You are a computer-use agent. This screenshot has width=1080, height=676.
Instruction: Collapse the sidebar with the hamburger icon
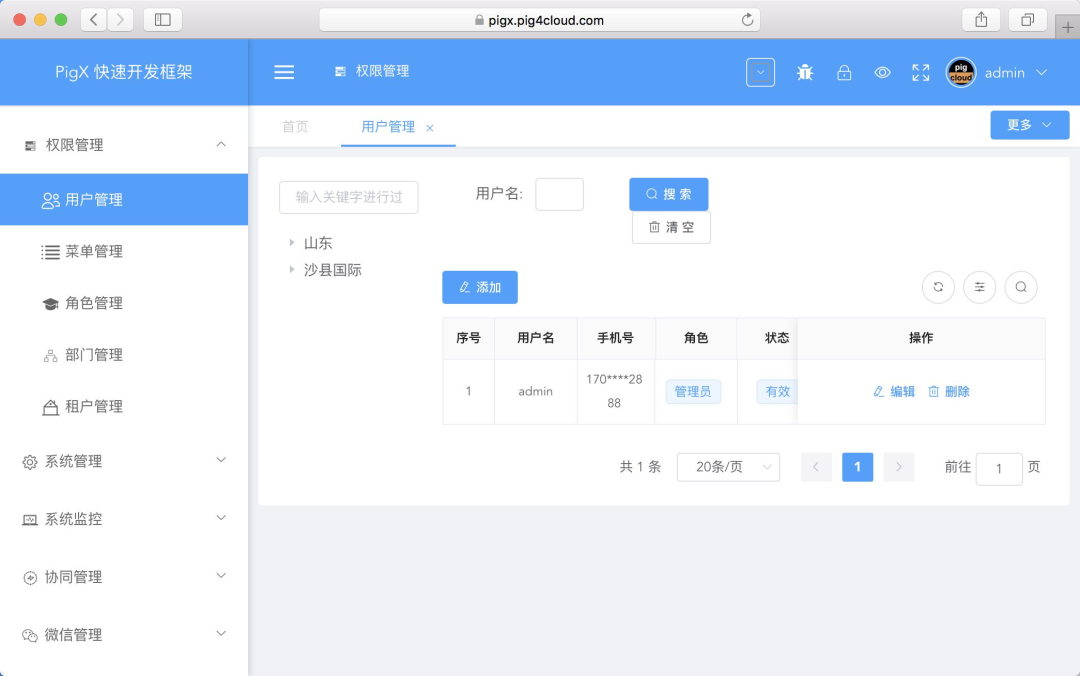click(x=284, y=71)
